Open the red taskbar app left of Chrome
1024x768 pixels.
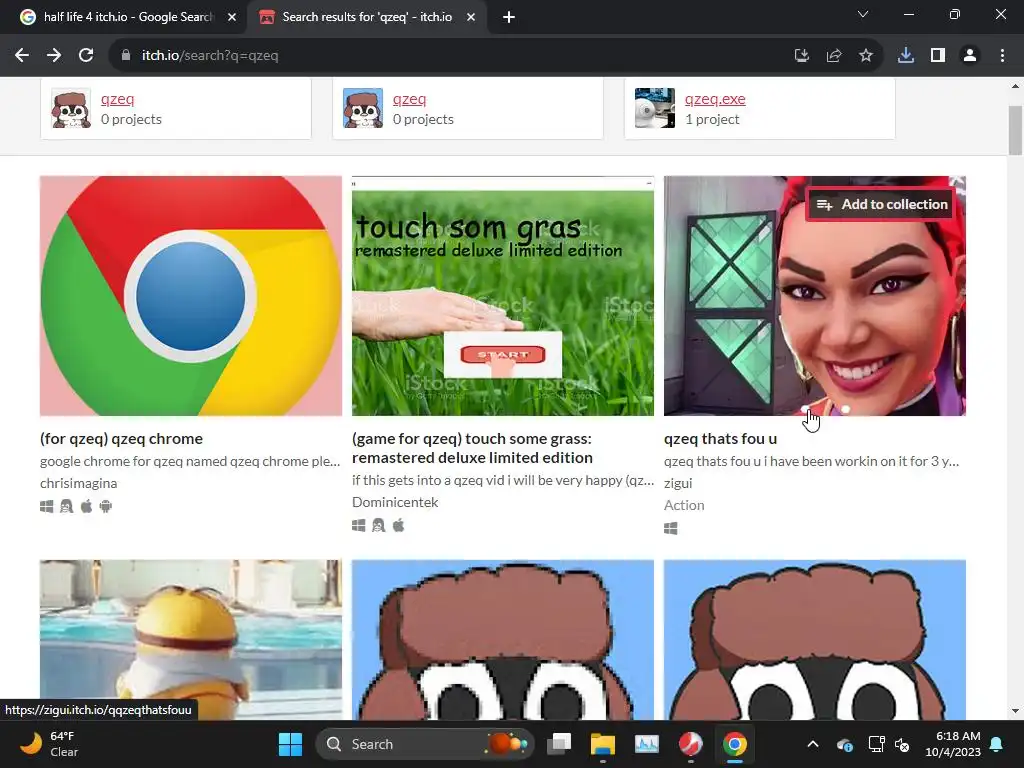tap(690, 744)
